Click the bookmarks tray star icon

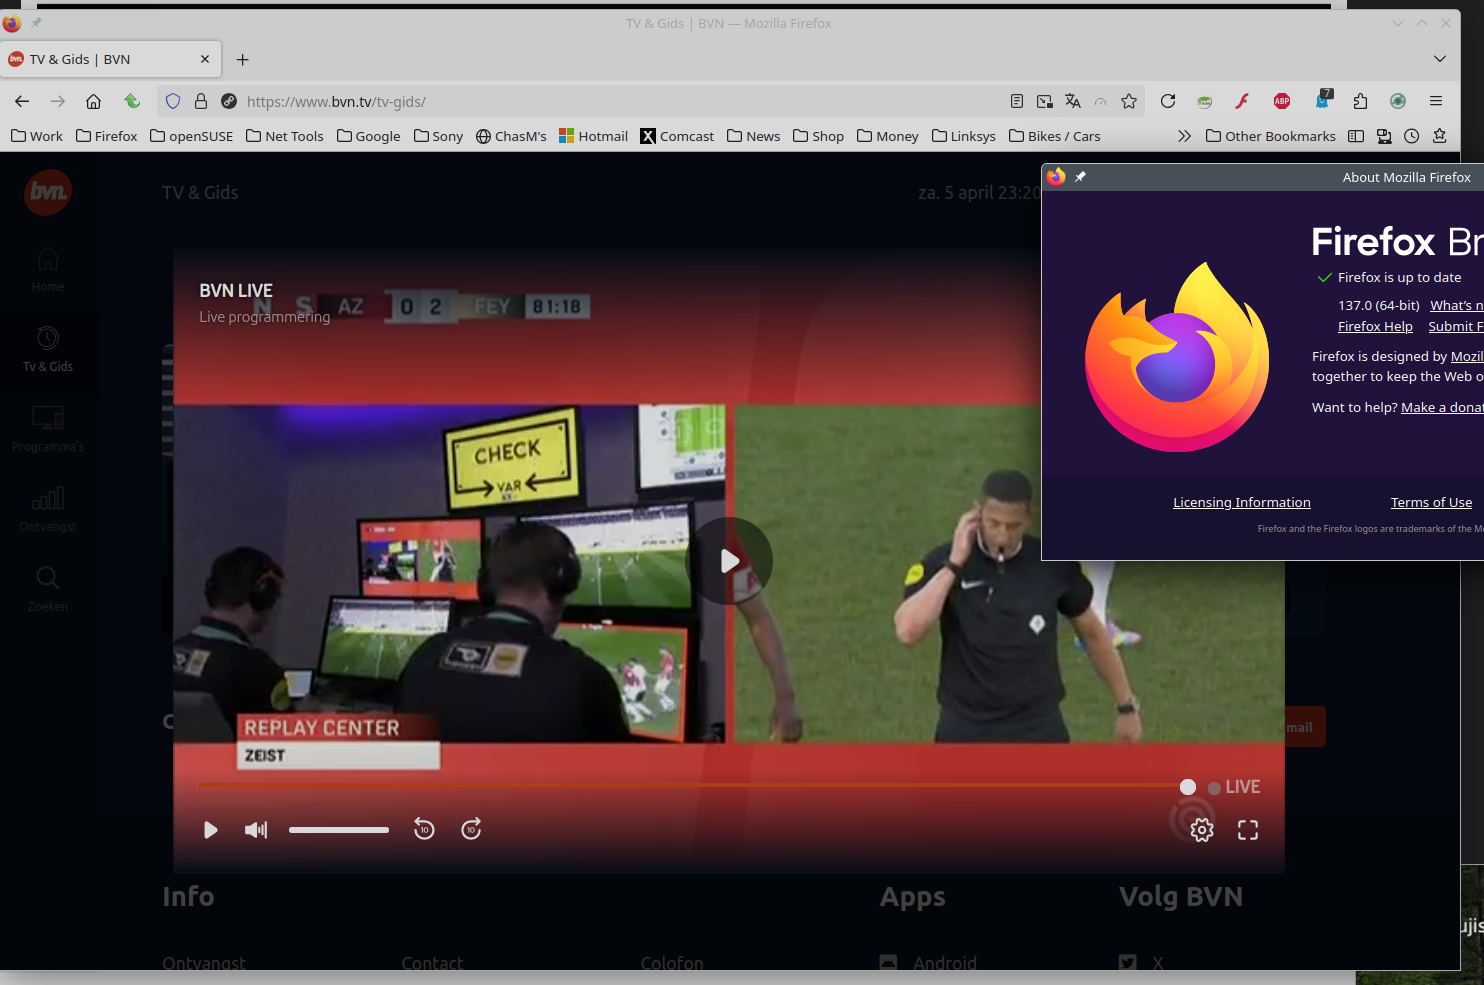1440,136
